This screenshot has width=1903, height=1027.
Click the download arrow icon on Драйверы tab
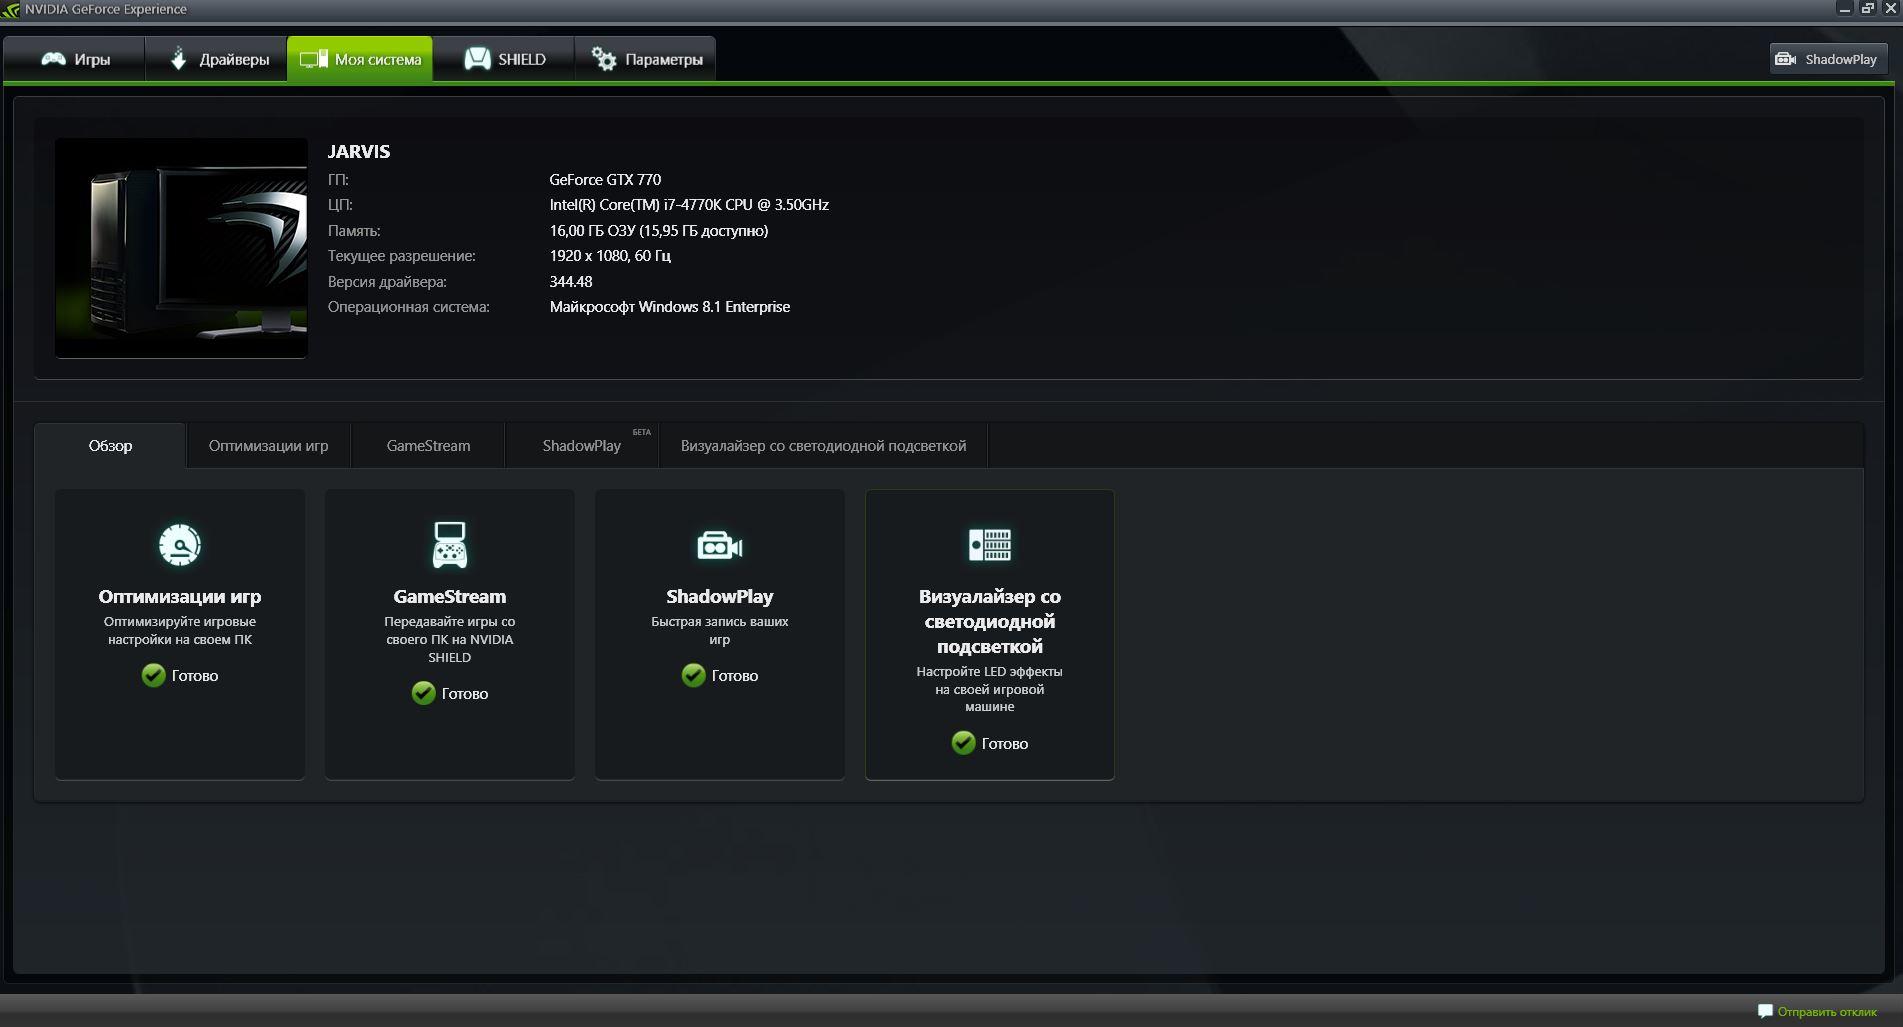[x=179, y=59]
